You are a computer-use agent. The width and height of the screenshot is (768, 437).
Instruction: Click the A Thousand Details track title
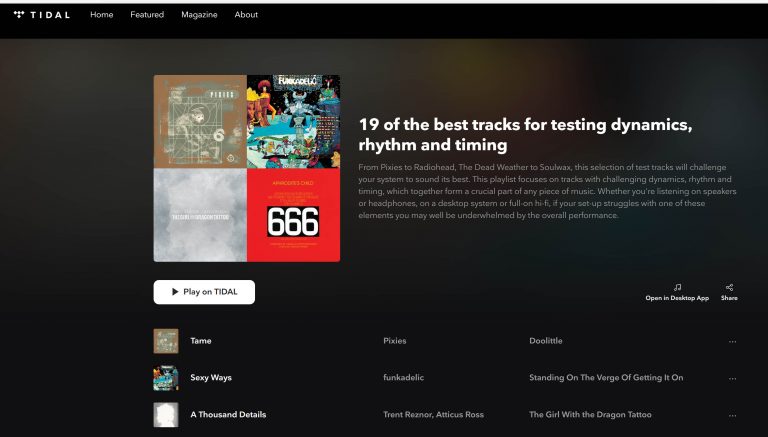[228, 414]
